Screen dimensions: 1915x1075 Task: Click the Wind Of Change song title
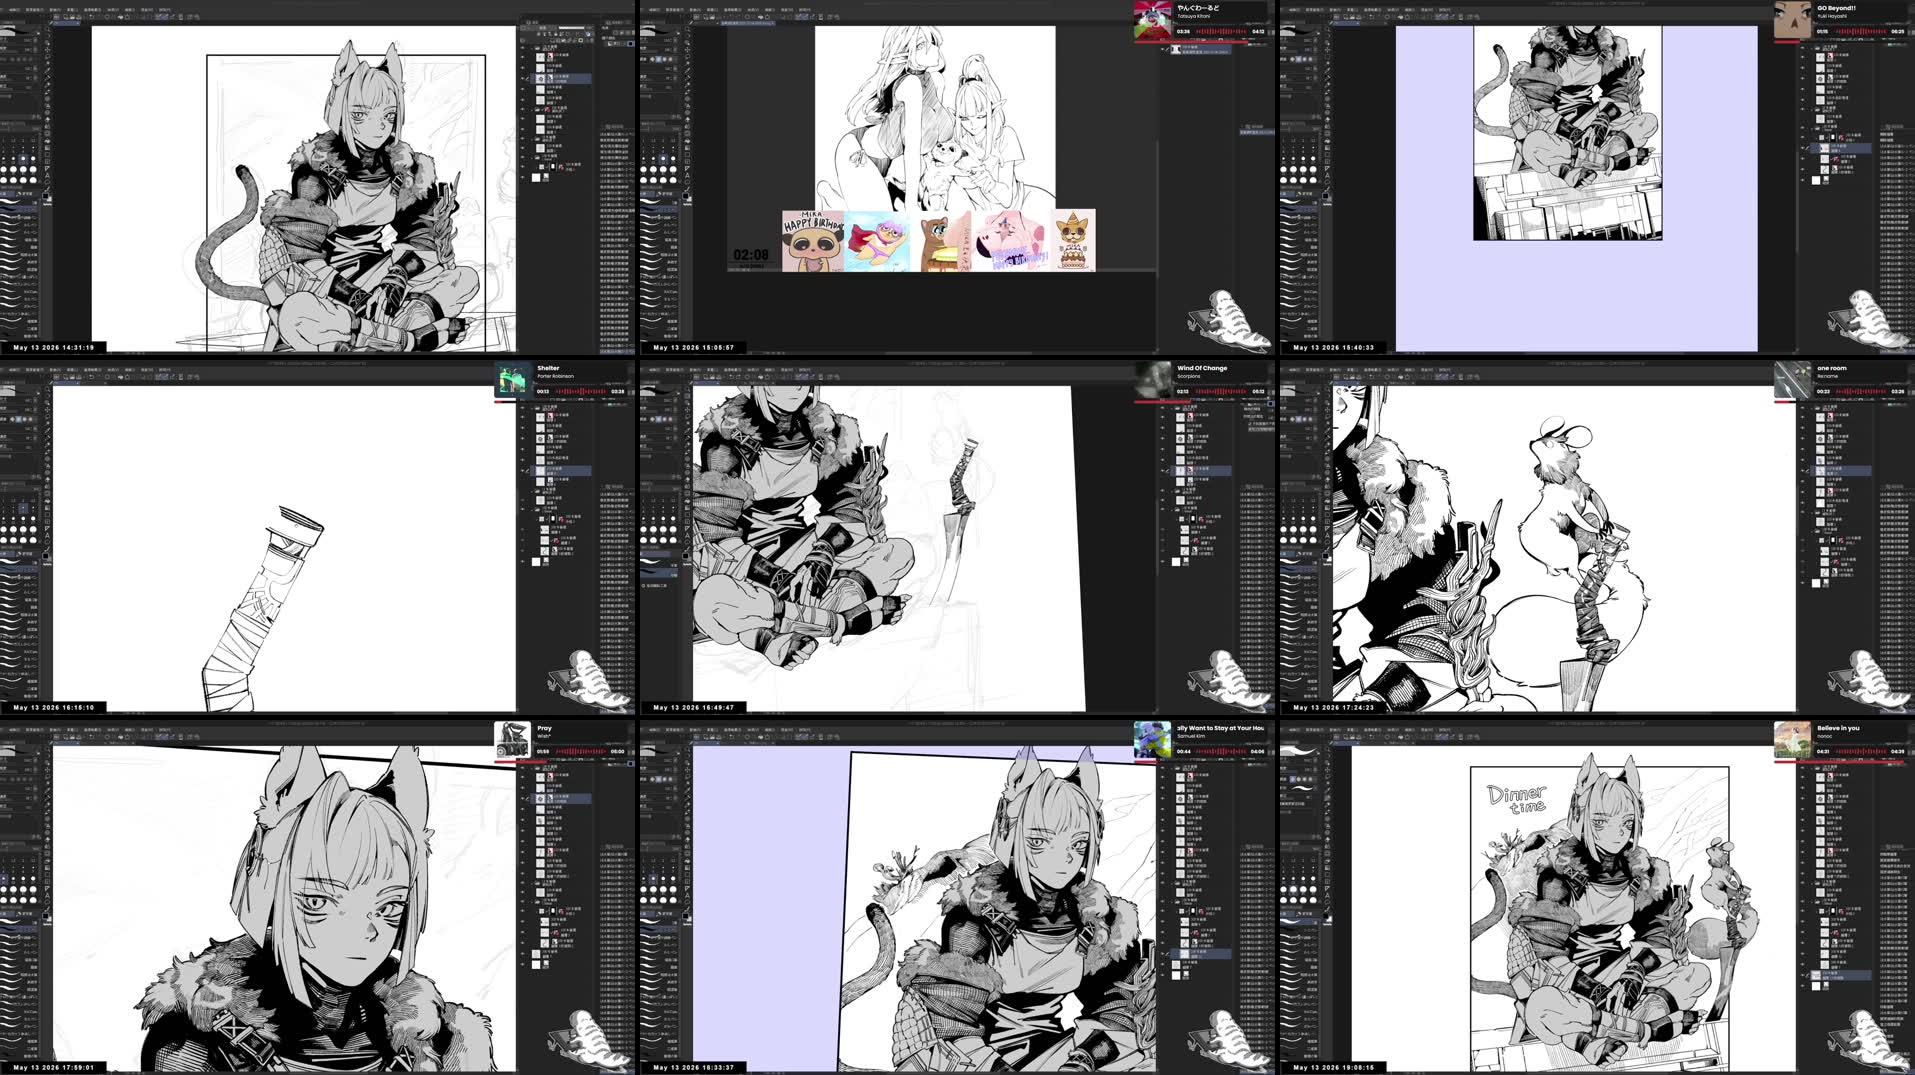pos(1202,368)
